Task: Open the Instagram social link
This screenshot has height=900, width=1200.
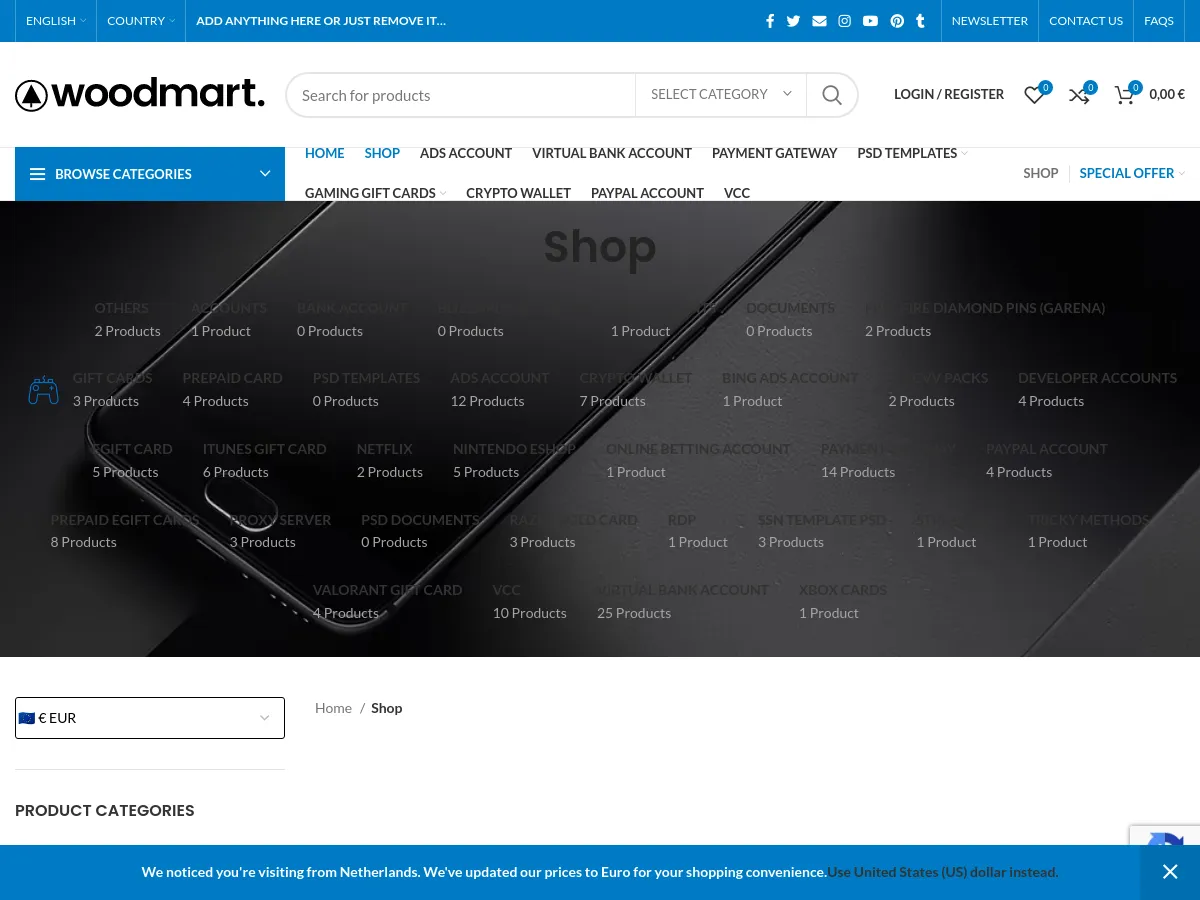Action: coord(844,21)
